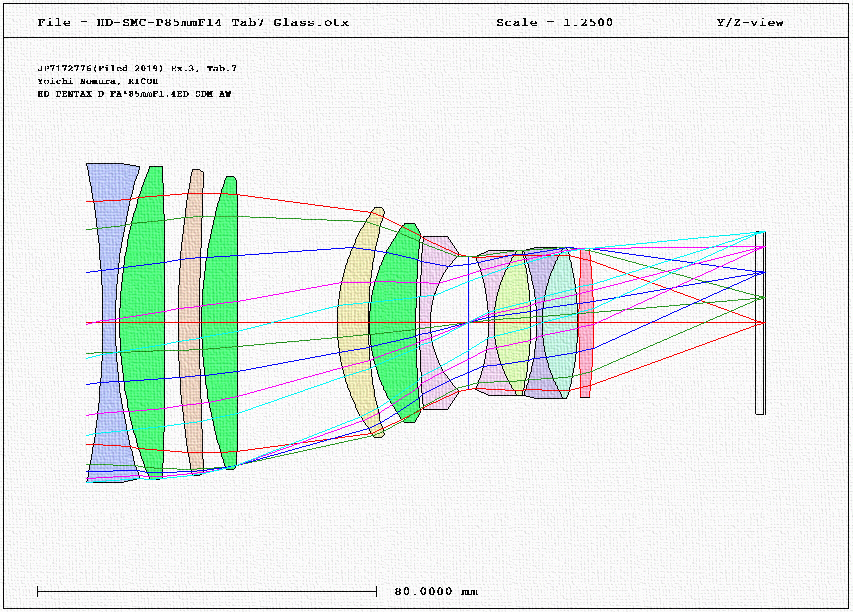The width and height of the screenshot is (853, 612).
Task: Select the HD PENTAX D FA*85mmF1.4ED description line
Action: coord(134,94)
